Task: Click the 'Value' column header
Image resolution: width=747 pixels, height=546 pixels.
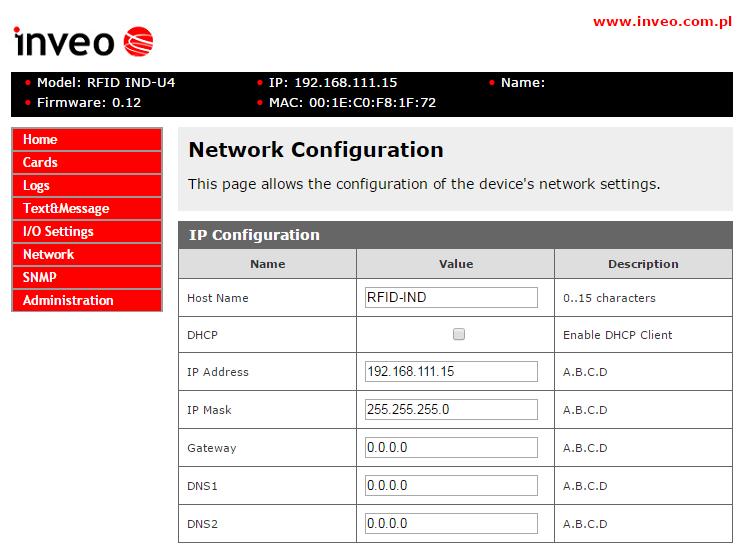Action: point(456,264)
